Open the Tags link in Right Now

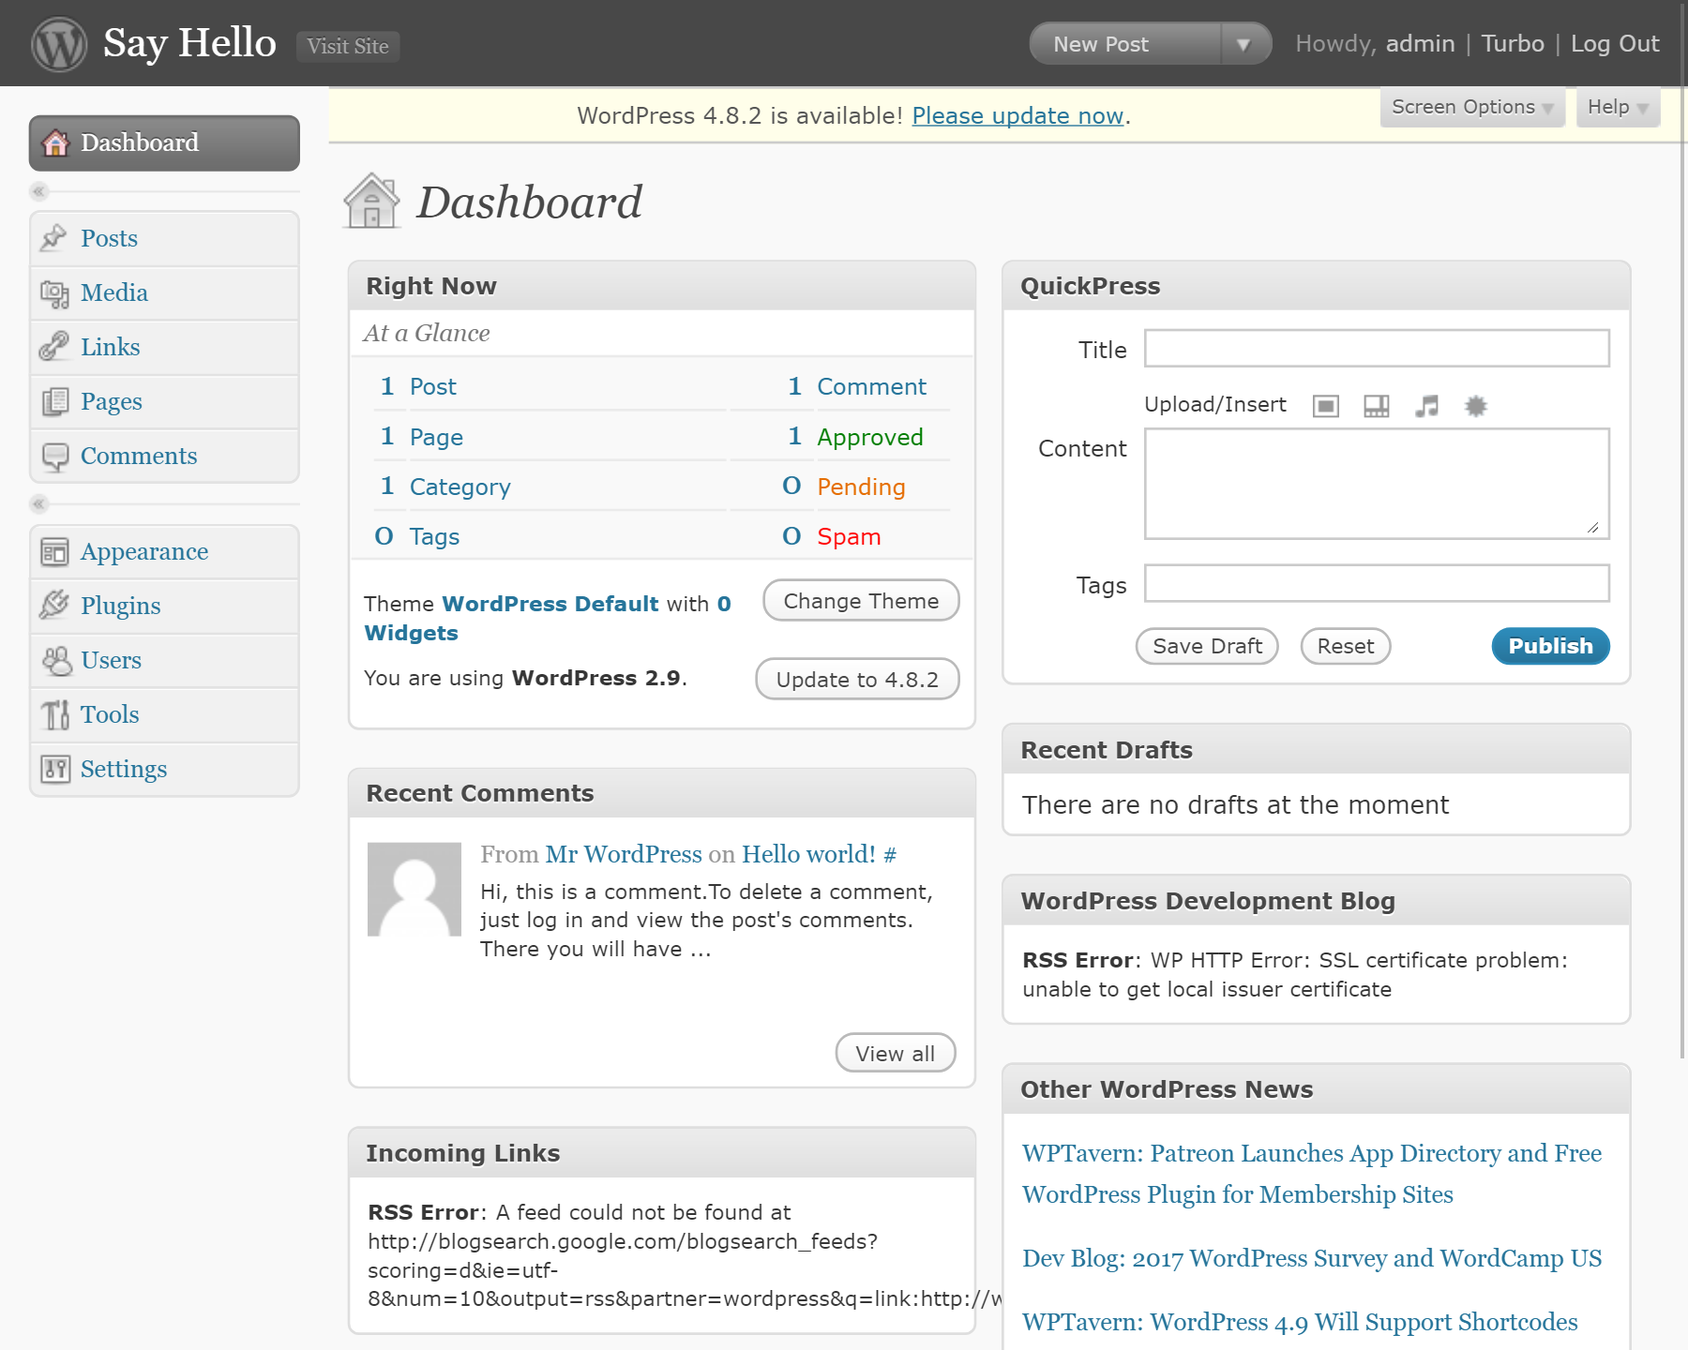[434, 537]
